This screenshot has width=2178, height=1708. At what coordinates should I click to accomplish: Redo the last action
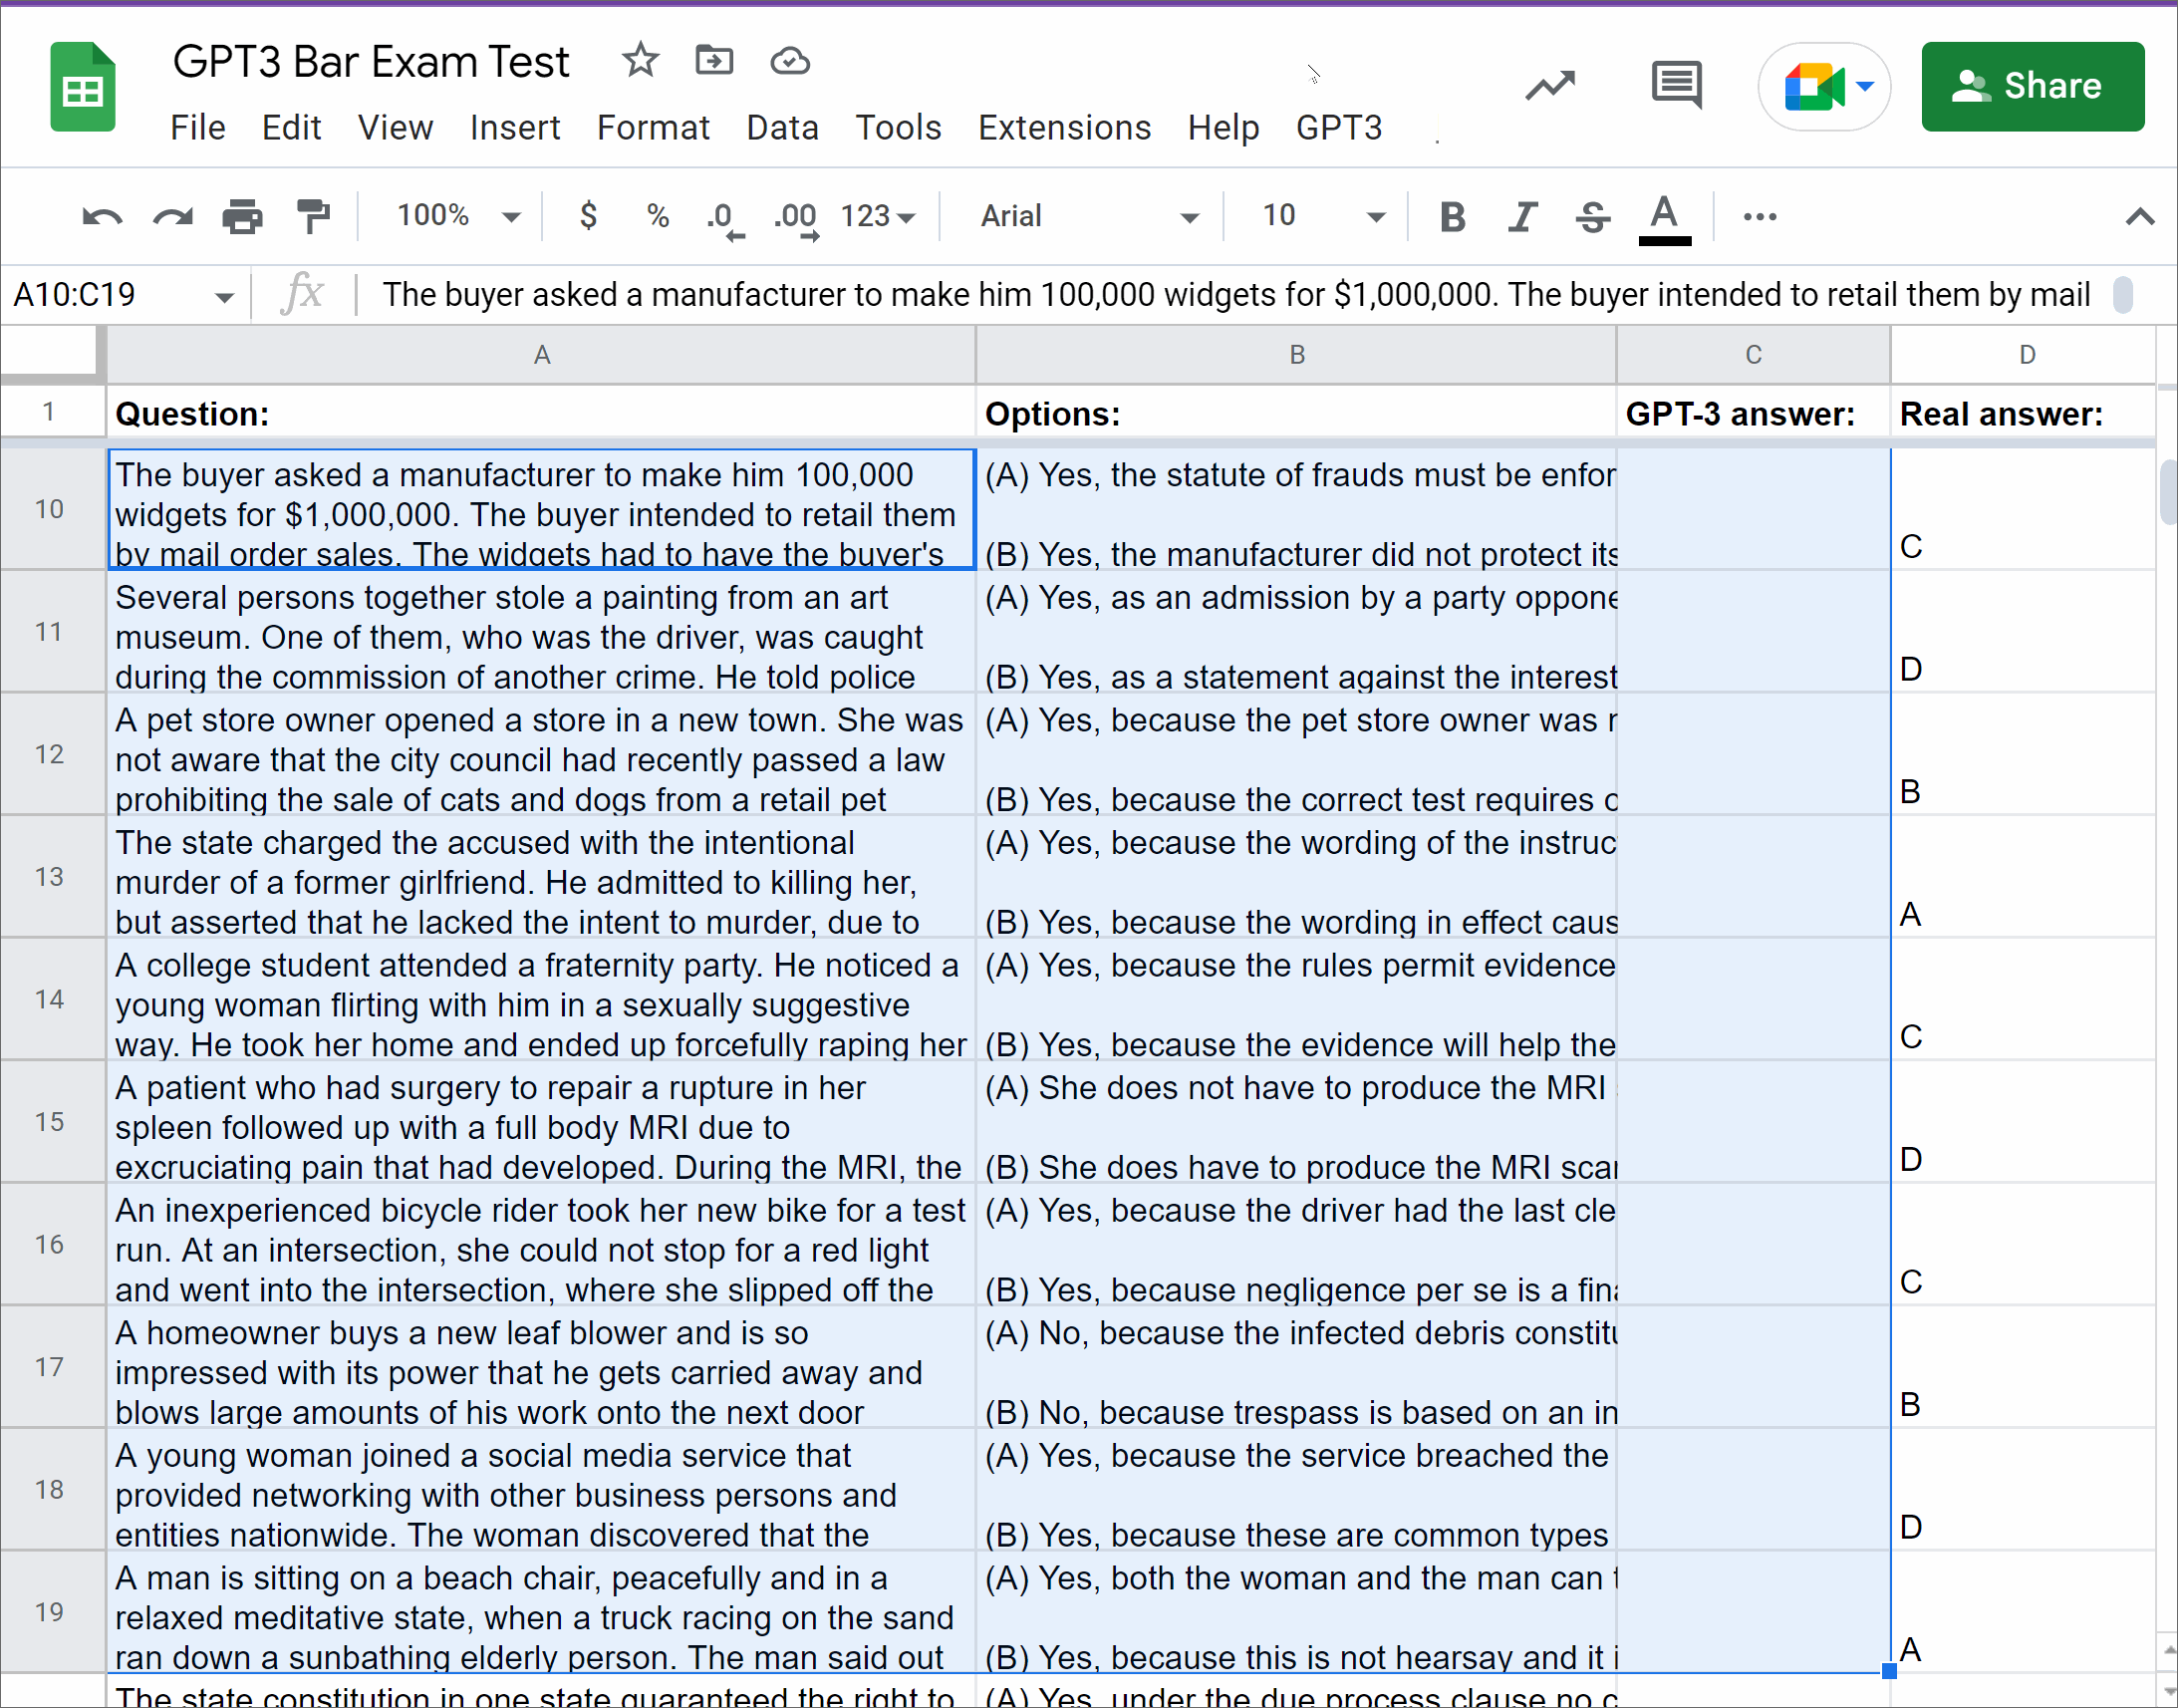172,216
